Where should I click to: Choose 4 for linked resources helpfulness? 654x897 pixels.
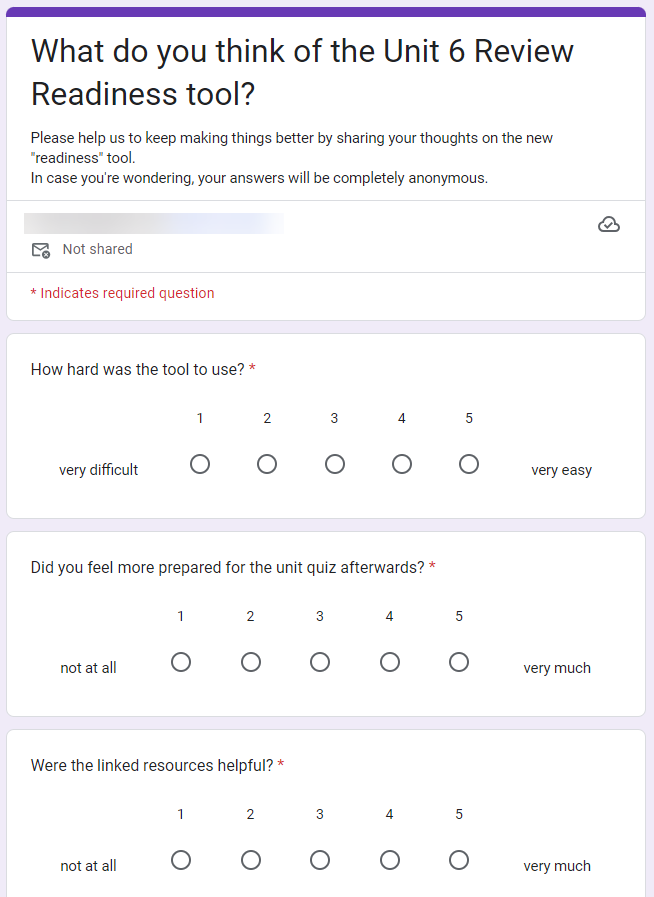click(390, 860)
